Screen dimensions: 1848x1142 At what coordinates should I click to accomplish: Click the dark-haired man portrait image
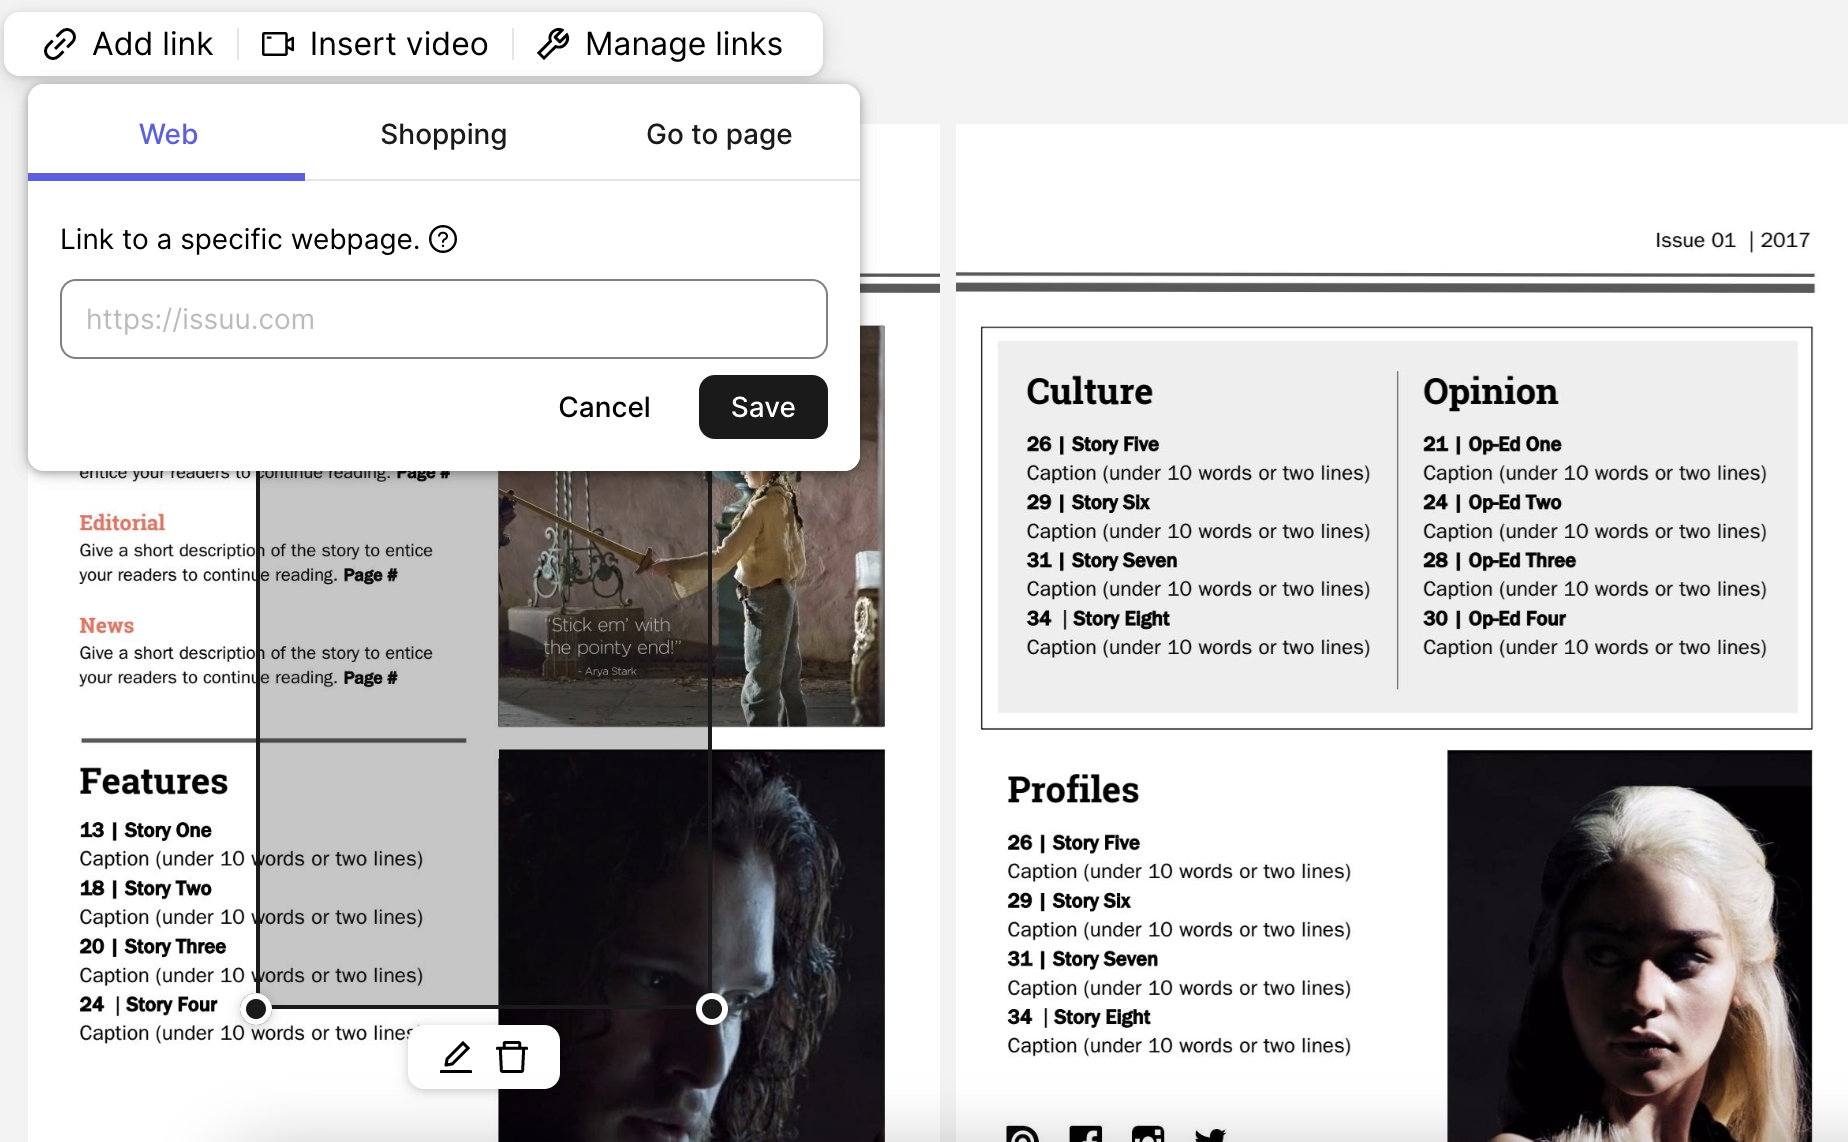691,946
